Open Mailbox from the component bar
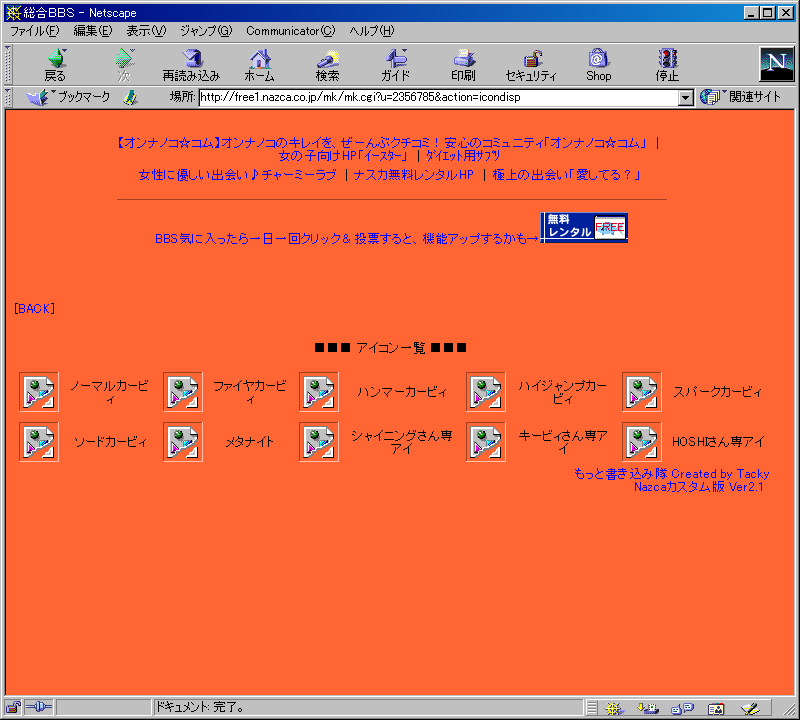800x720 pixels. click(648, 708)
